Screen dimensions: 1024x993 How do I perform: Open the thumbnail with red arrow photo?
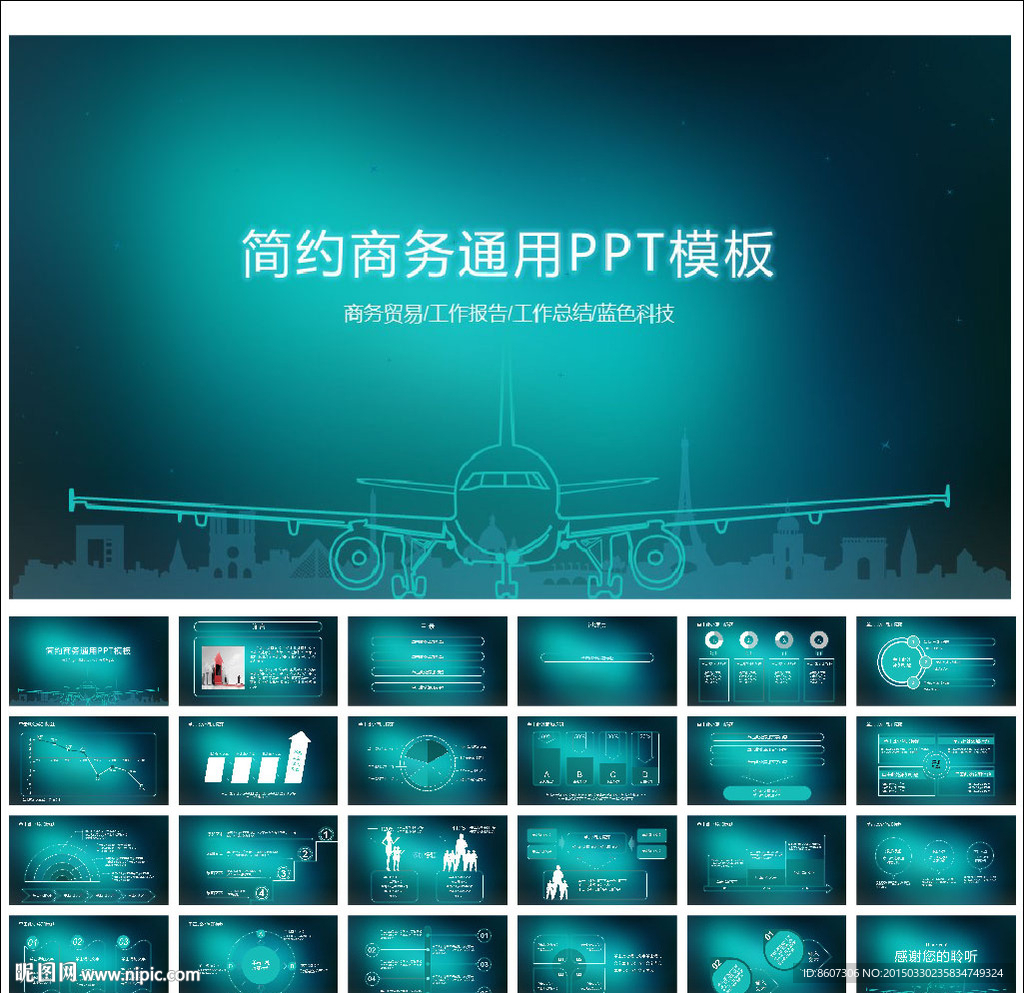click(258, 661)
